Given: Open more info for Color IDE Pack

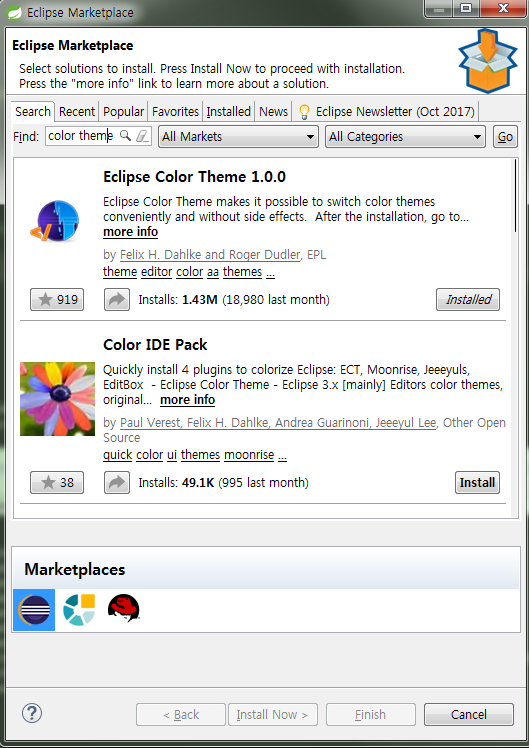Looking at the screenshot, I should click(187, 400).
